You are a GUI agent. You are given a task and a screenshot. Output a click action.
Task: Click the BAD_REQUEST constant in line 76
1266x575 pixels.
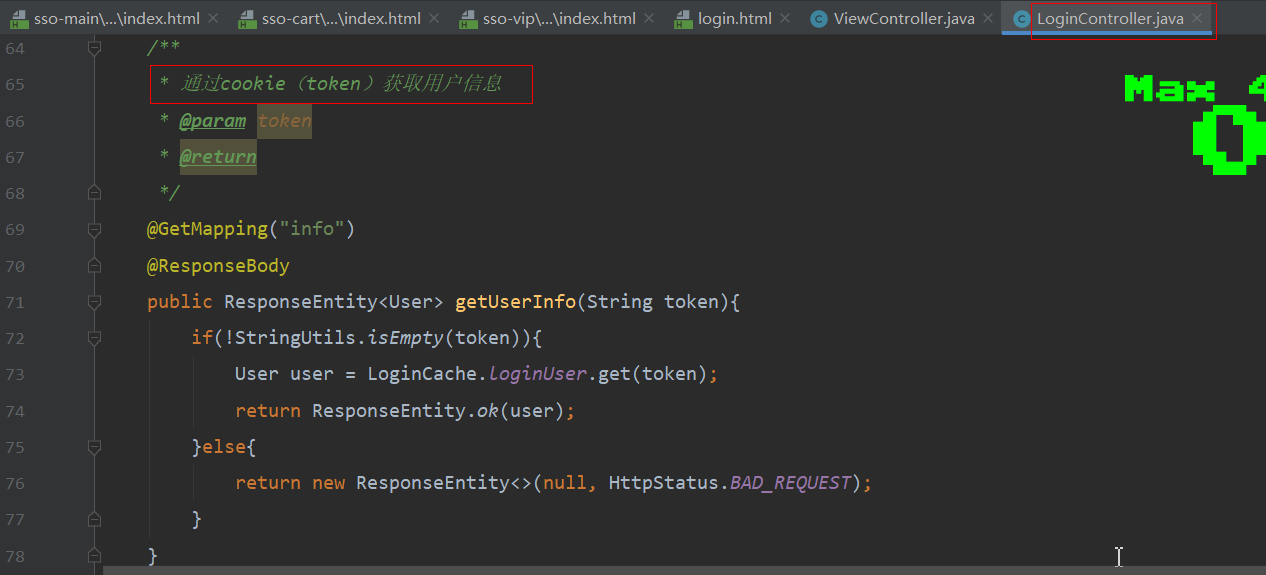(x=790, y=483)
